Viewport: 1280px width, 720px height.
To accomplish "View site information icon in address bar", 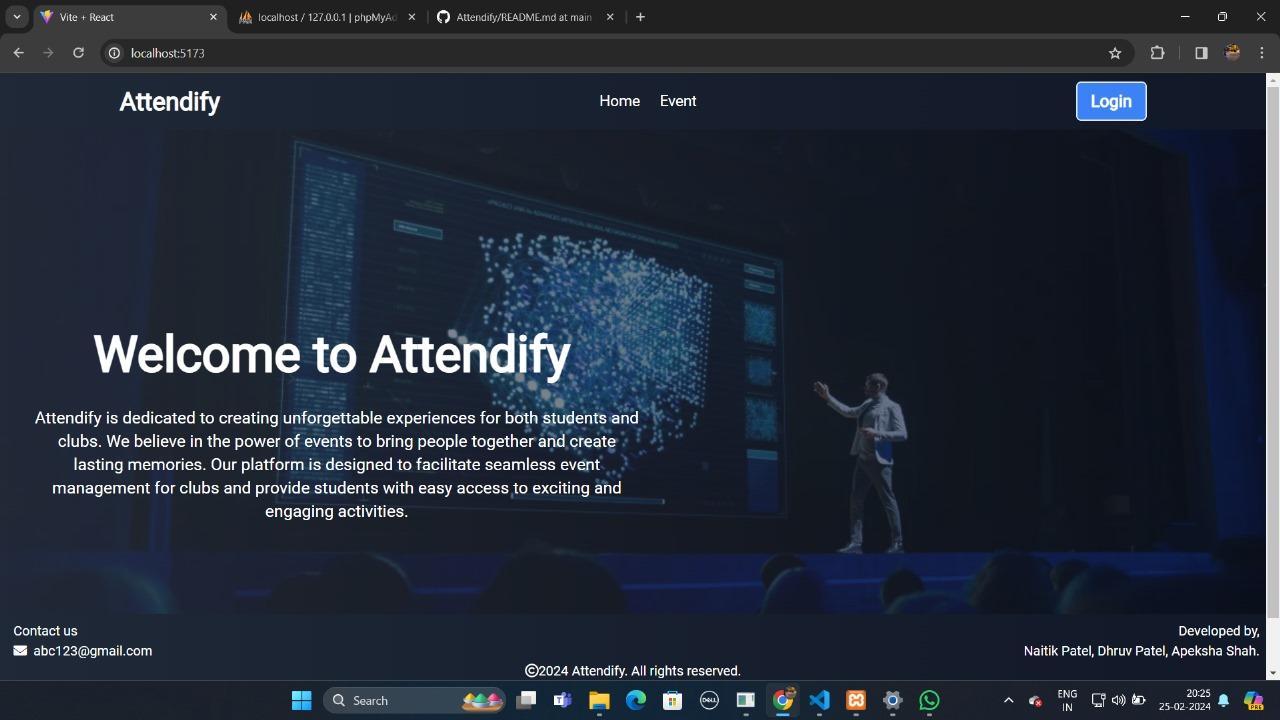I will [114, 53].
